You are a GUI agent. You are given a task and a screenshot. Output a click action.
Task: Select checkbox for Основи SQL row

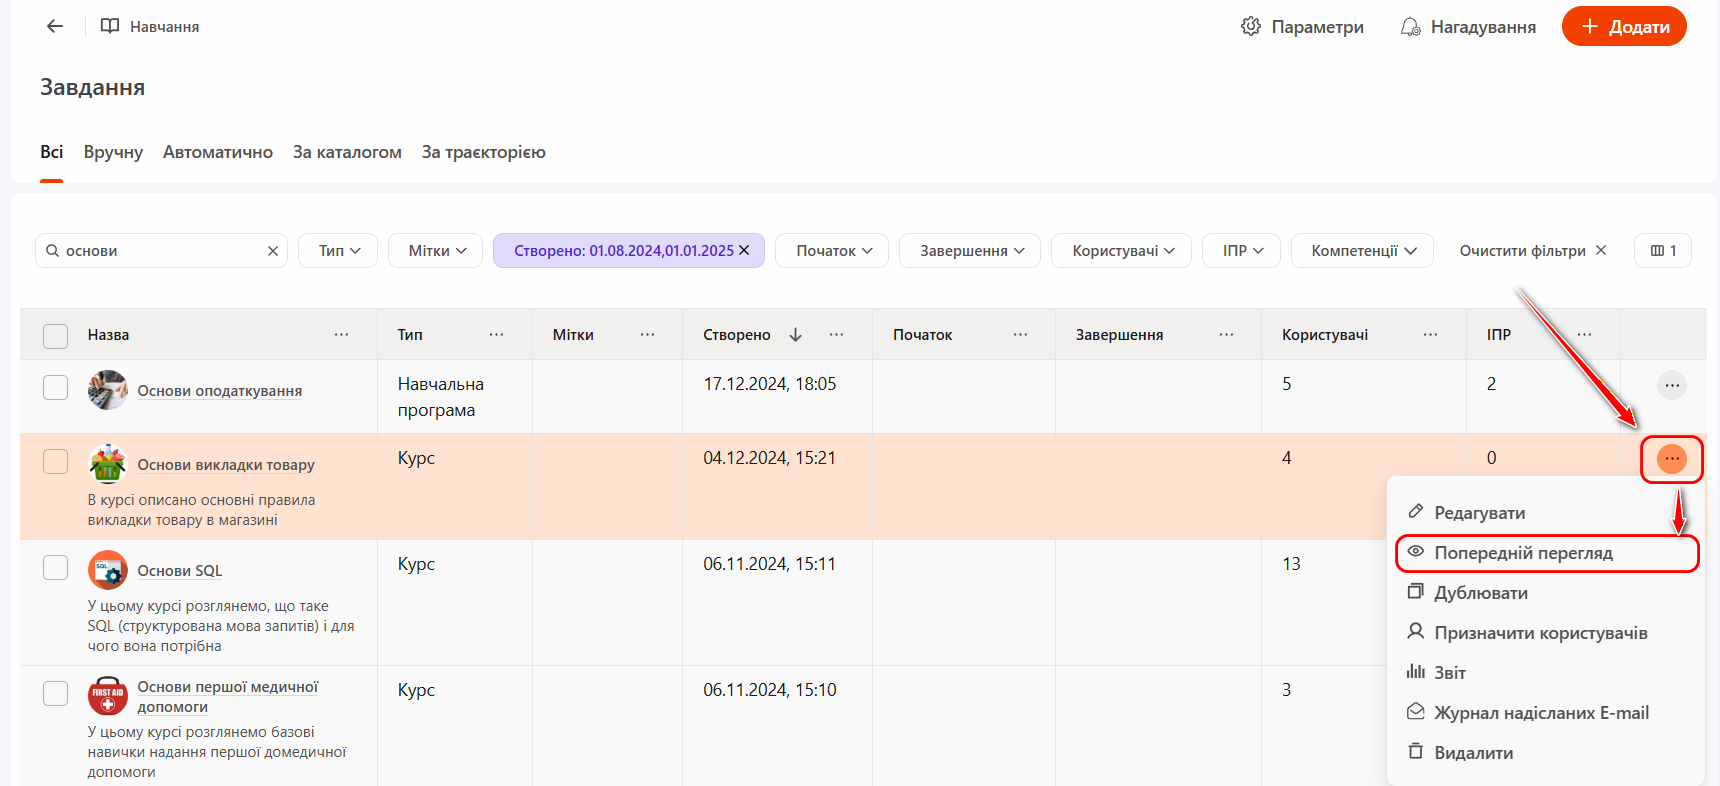(56, 568)
